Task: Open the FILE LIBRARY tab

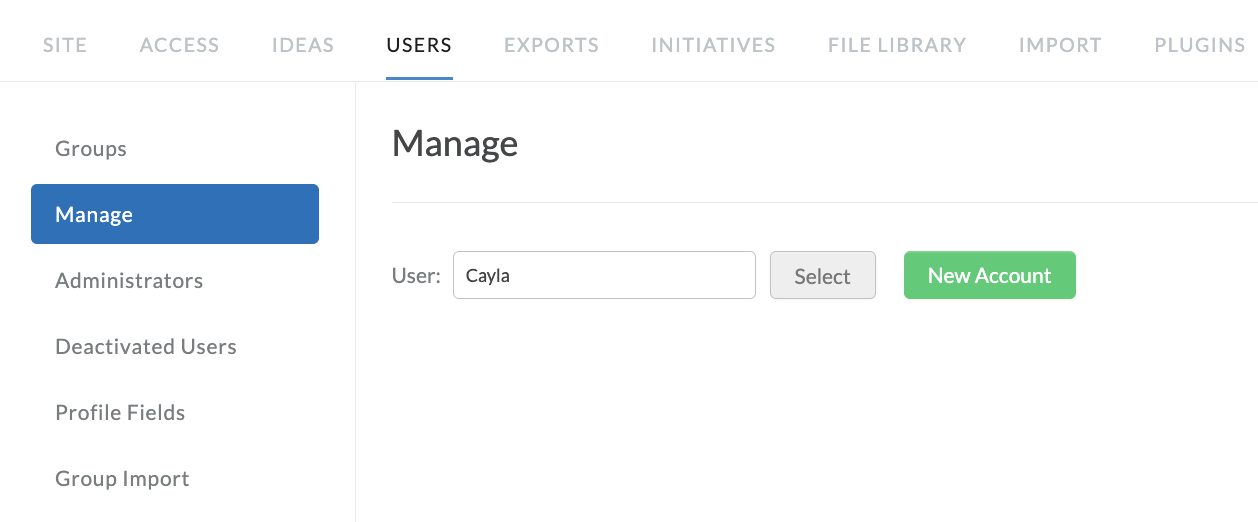Action: (x=897, y=45)
